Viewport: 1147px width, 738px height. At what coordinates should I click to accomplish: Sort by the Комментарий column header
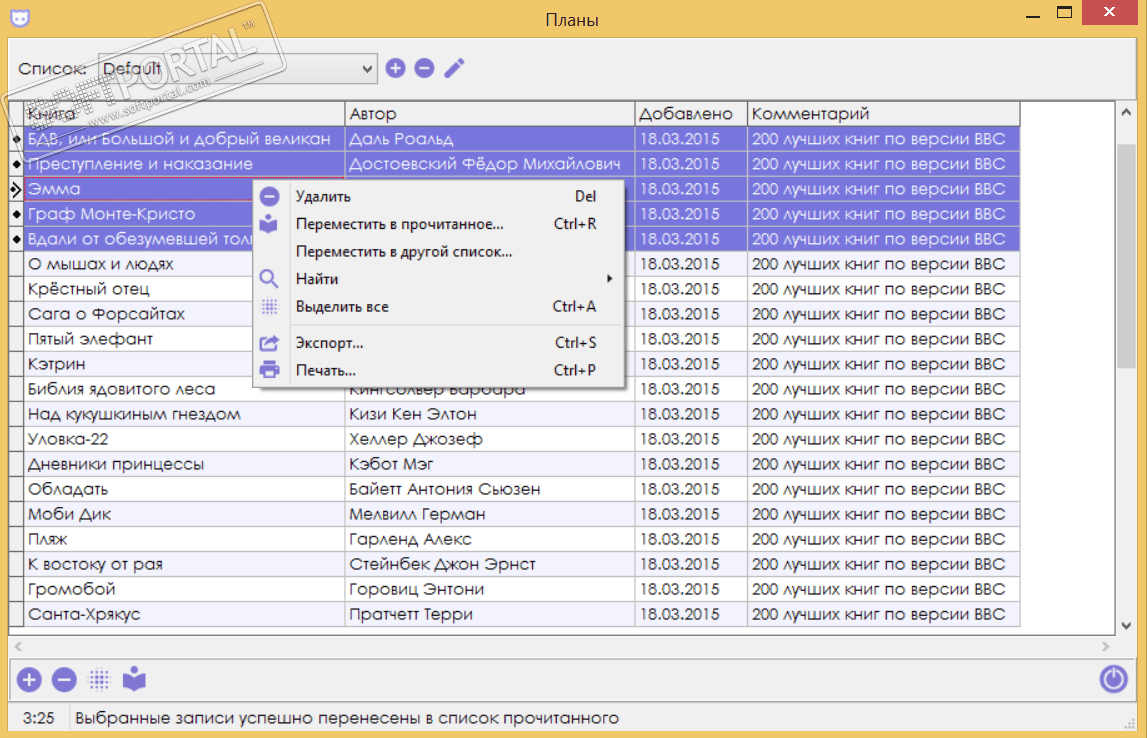coord(884,113)
